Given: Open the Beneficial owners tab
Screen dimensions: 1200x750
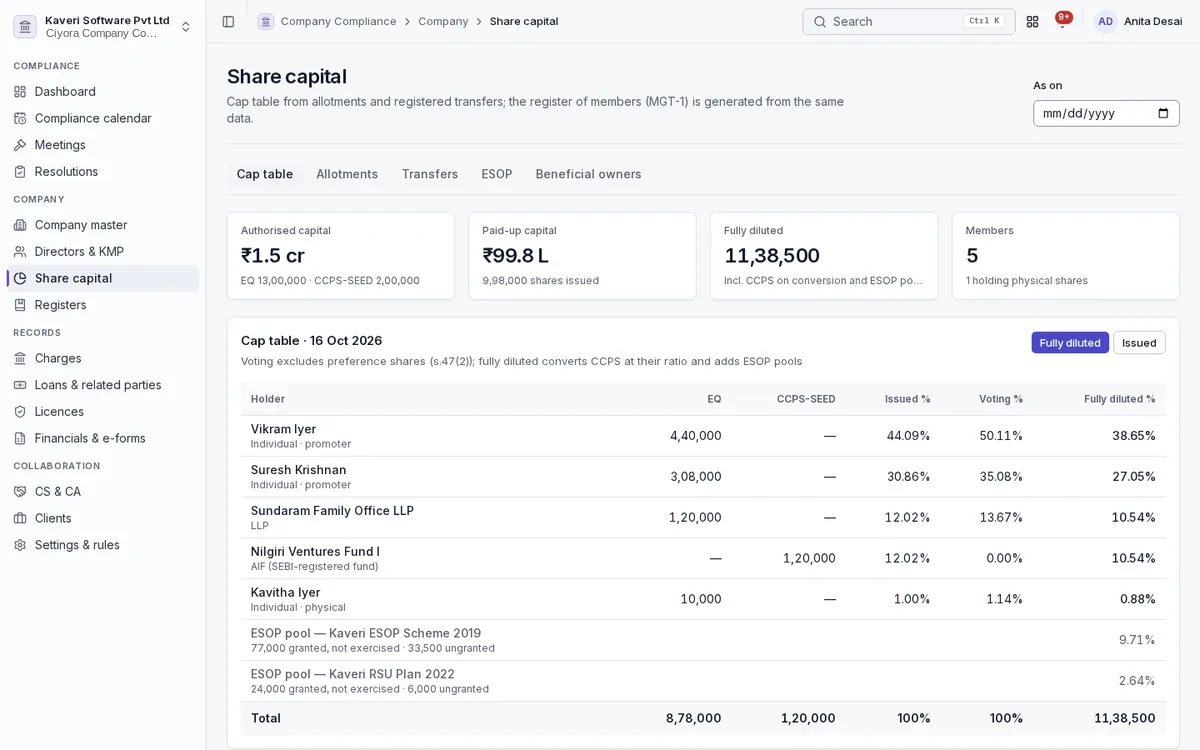Looking at the screenshot, I should pyautogui.click(x=588, y=174).
